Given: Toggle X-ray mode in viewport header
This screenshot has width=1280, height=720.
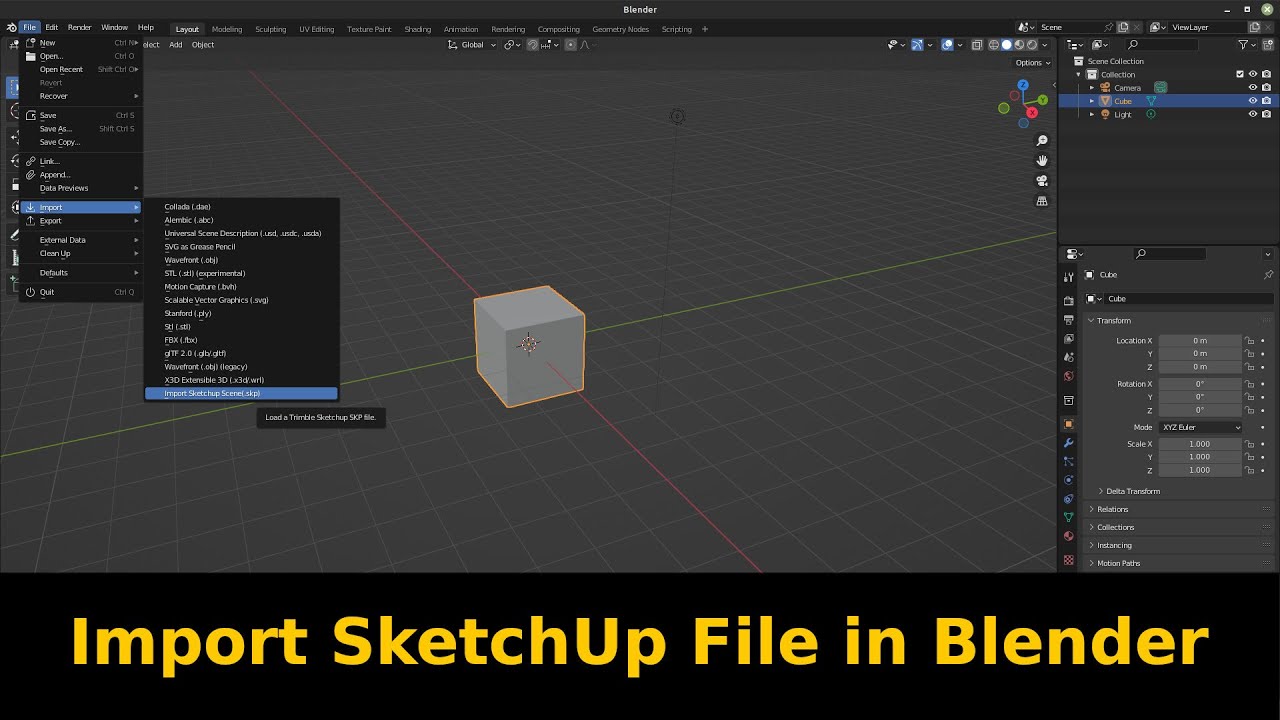Looking at the screenshot, I should pyautogui.click(x=977, y=45).
